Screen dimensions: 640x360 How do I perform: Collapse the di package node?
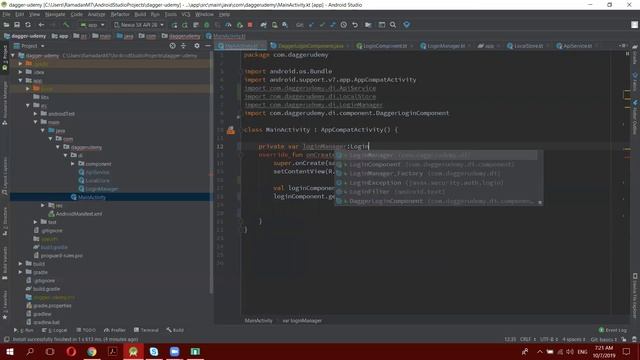click(x=65, y=156)
